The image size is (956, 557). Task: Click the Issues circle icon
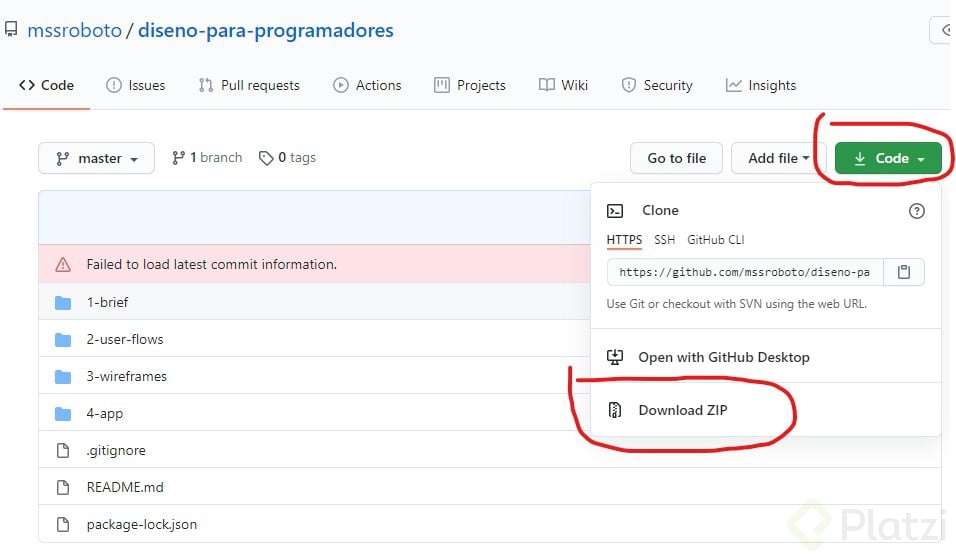pyautogui.click(x=113, y=85)
